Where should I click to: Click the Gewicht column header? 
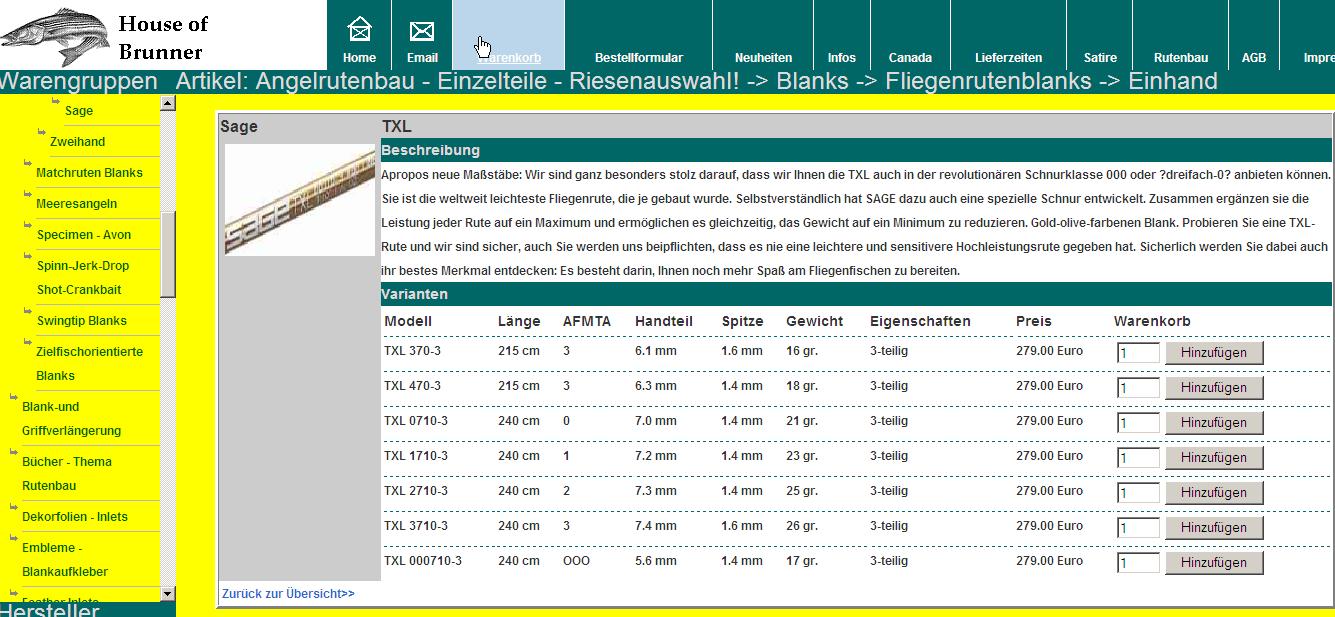[814, 321]
